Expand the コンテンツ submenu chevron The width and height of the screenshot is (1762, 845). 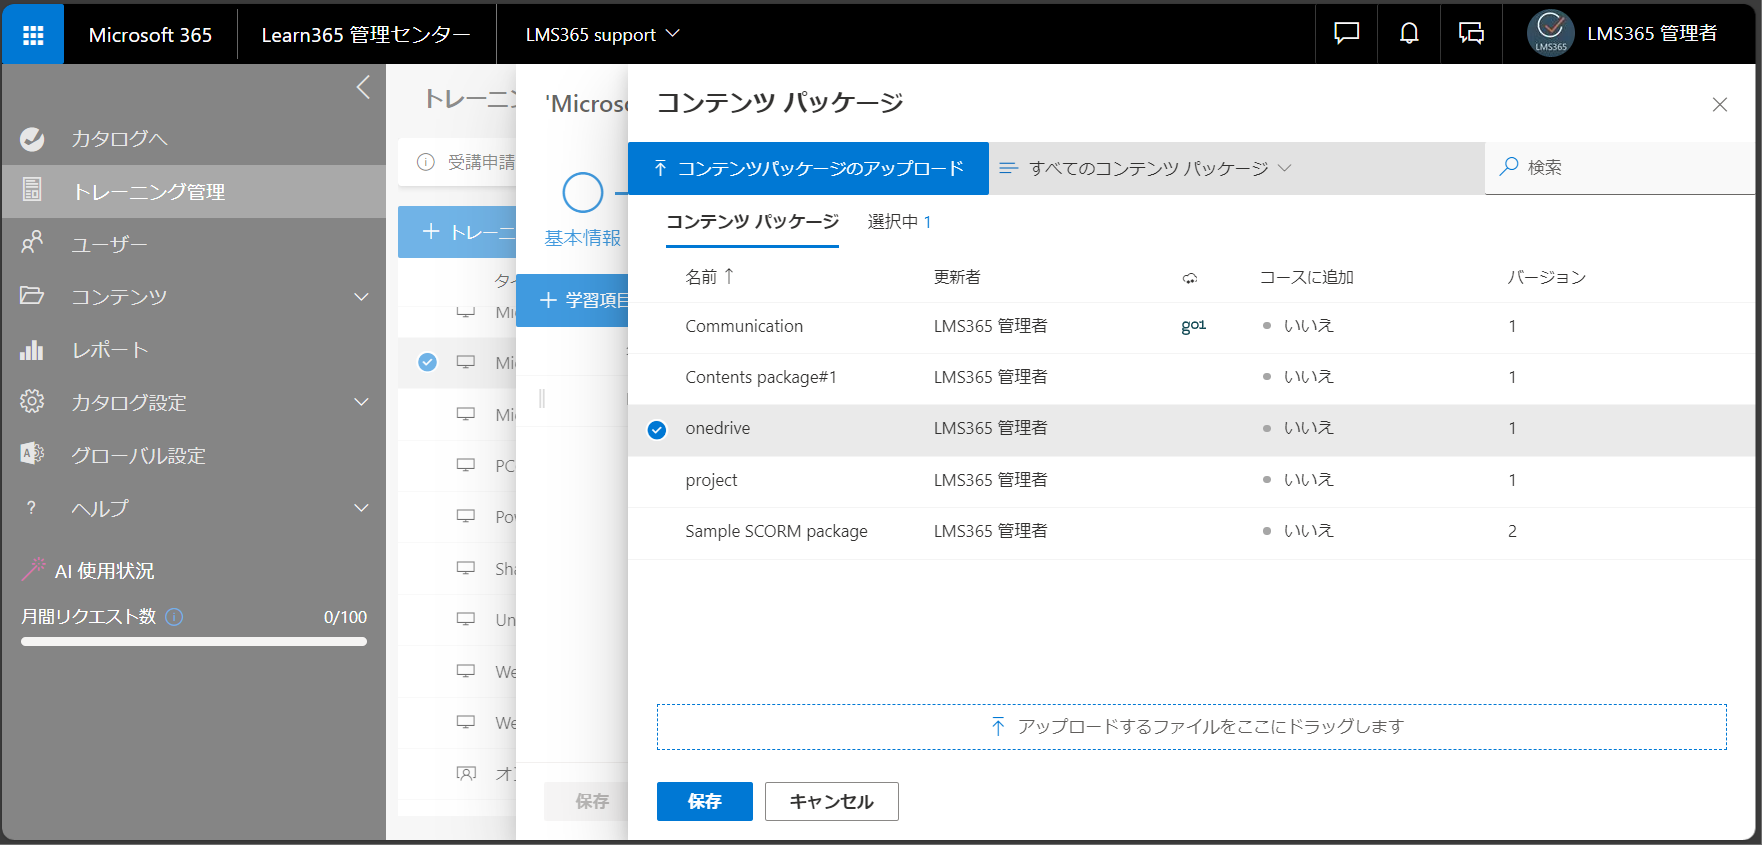coord(362,296)
